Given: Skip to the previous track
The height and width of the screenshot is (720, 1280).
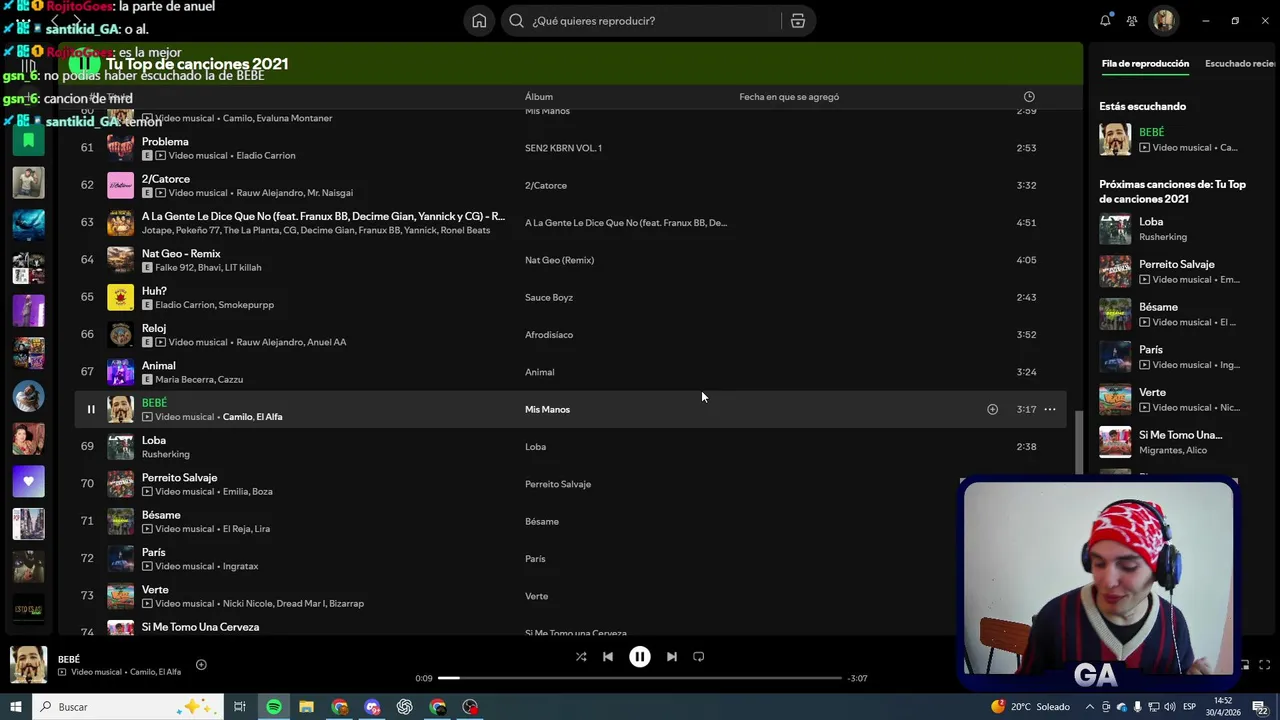Looking at the screenshot, I should pyautogui.click(x=607, y=657).
